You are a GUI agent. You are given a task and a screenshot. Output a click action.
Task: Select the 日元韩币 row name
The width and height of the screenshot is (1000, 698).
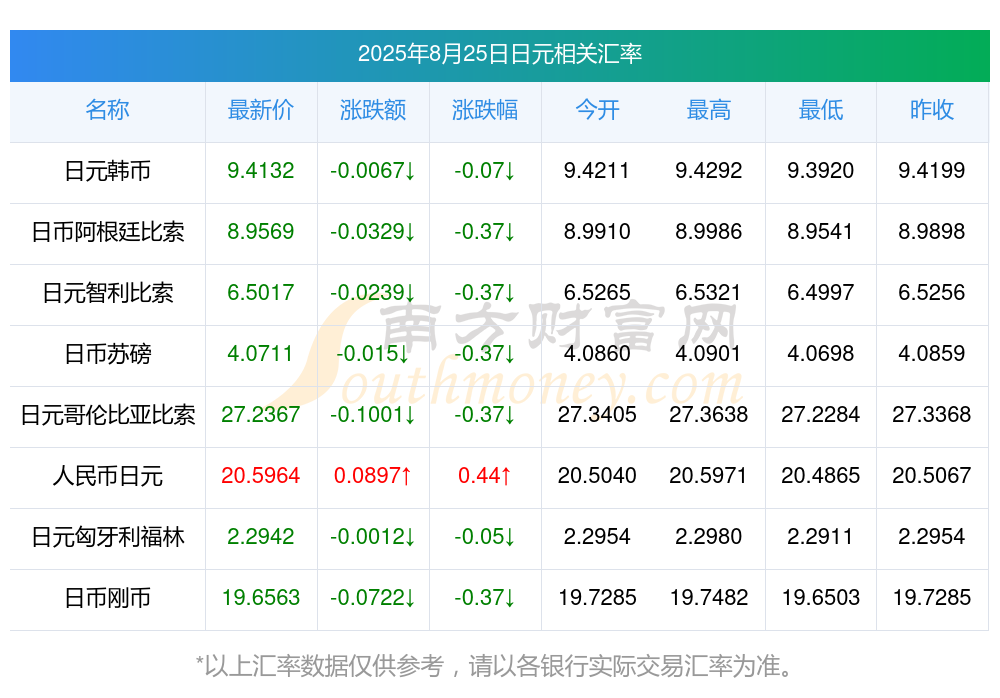tap(107, 171)
